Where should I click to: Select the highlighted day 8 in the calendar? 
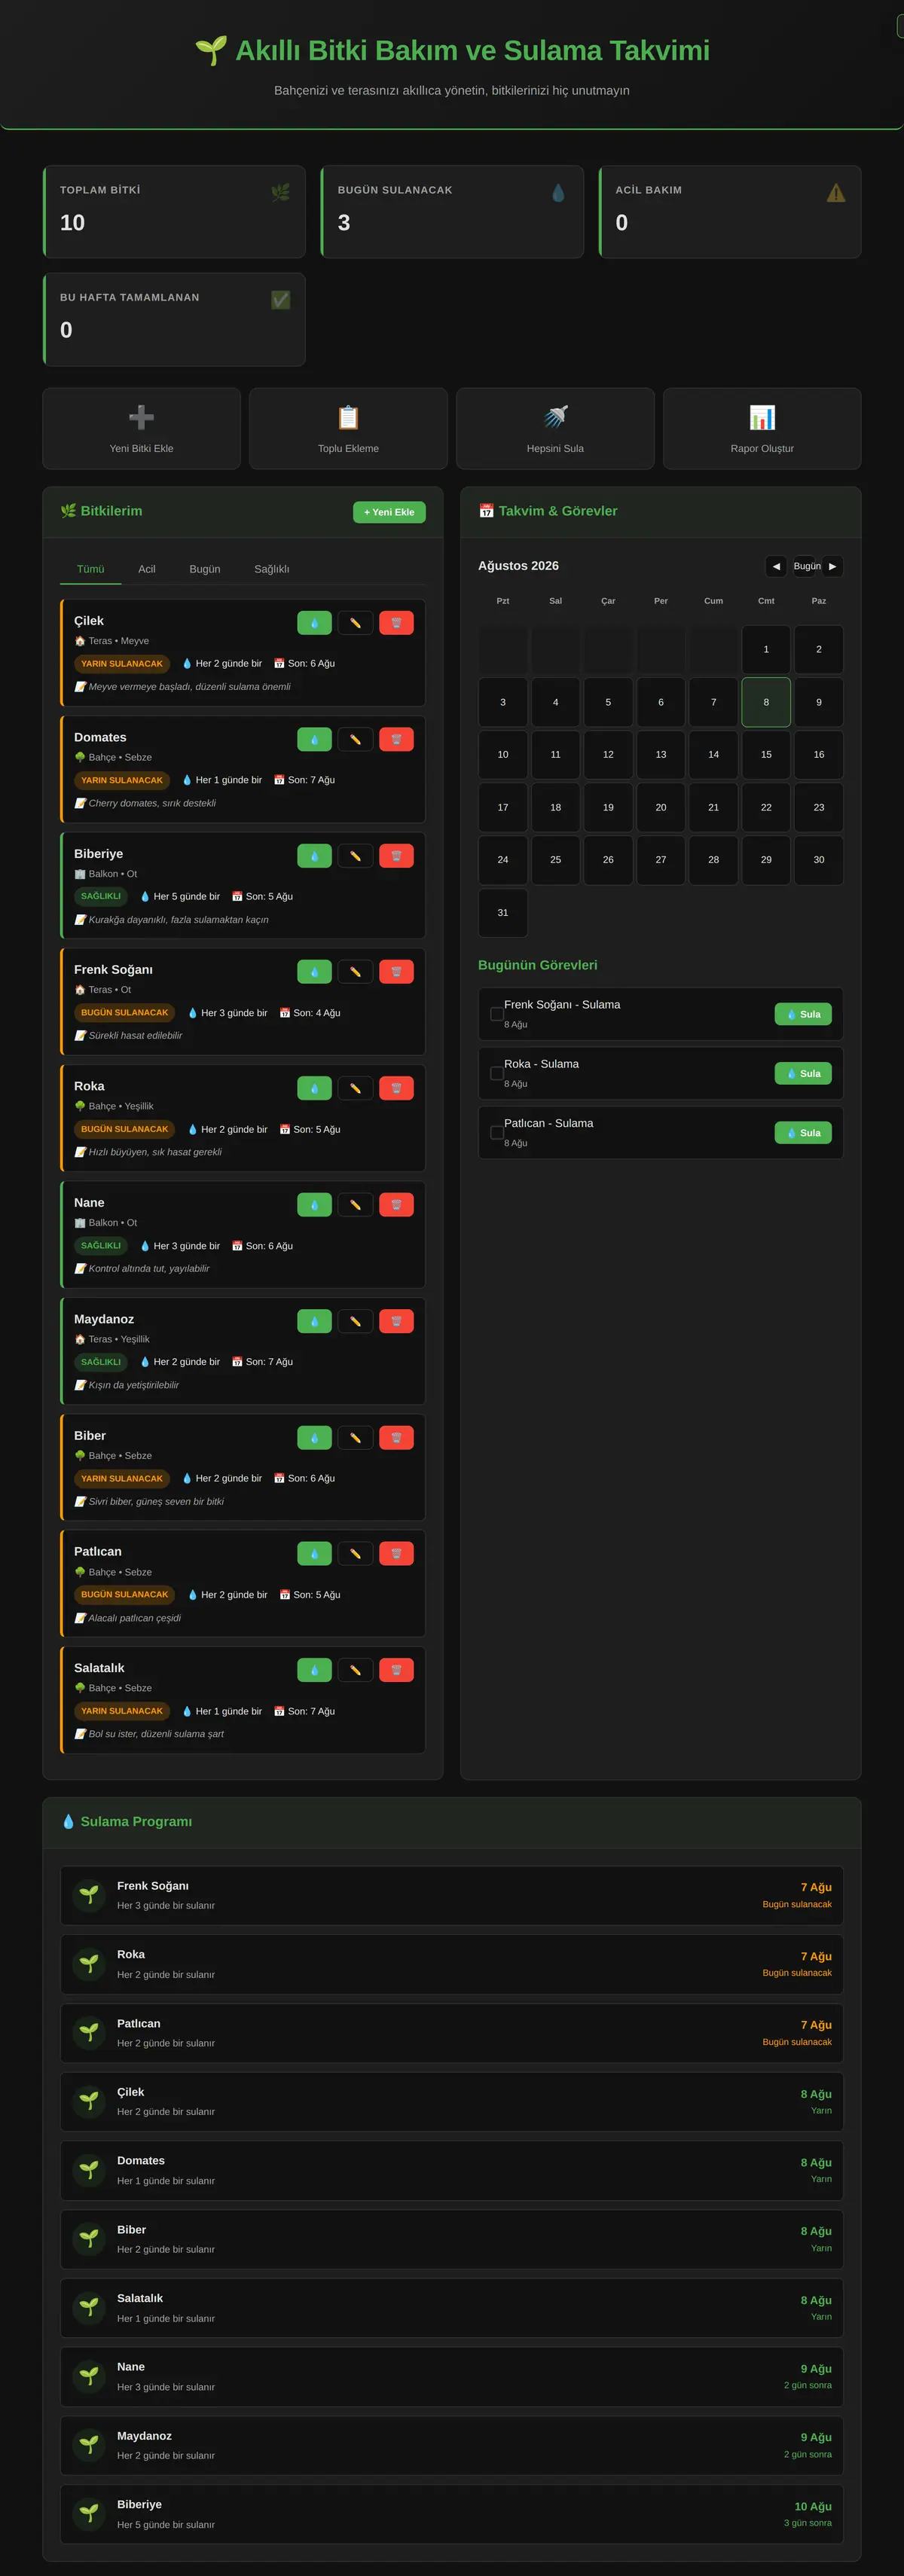[766, 702]
